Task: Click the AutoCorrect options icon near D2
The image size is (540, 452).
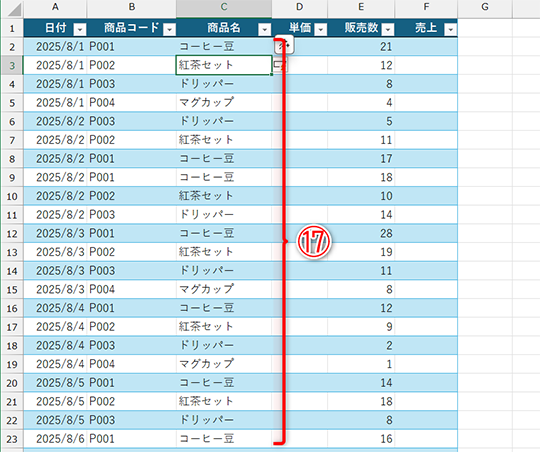Action: click(284, 45)
